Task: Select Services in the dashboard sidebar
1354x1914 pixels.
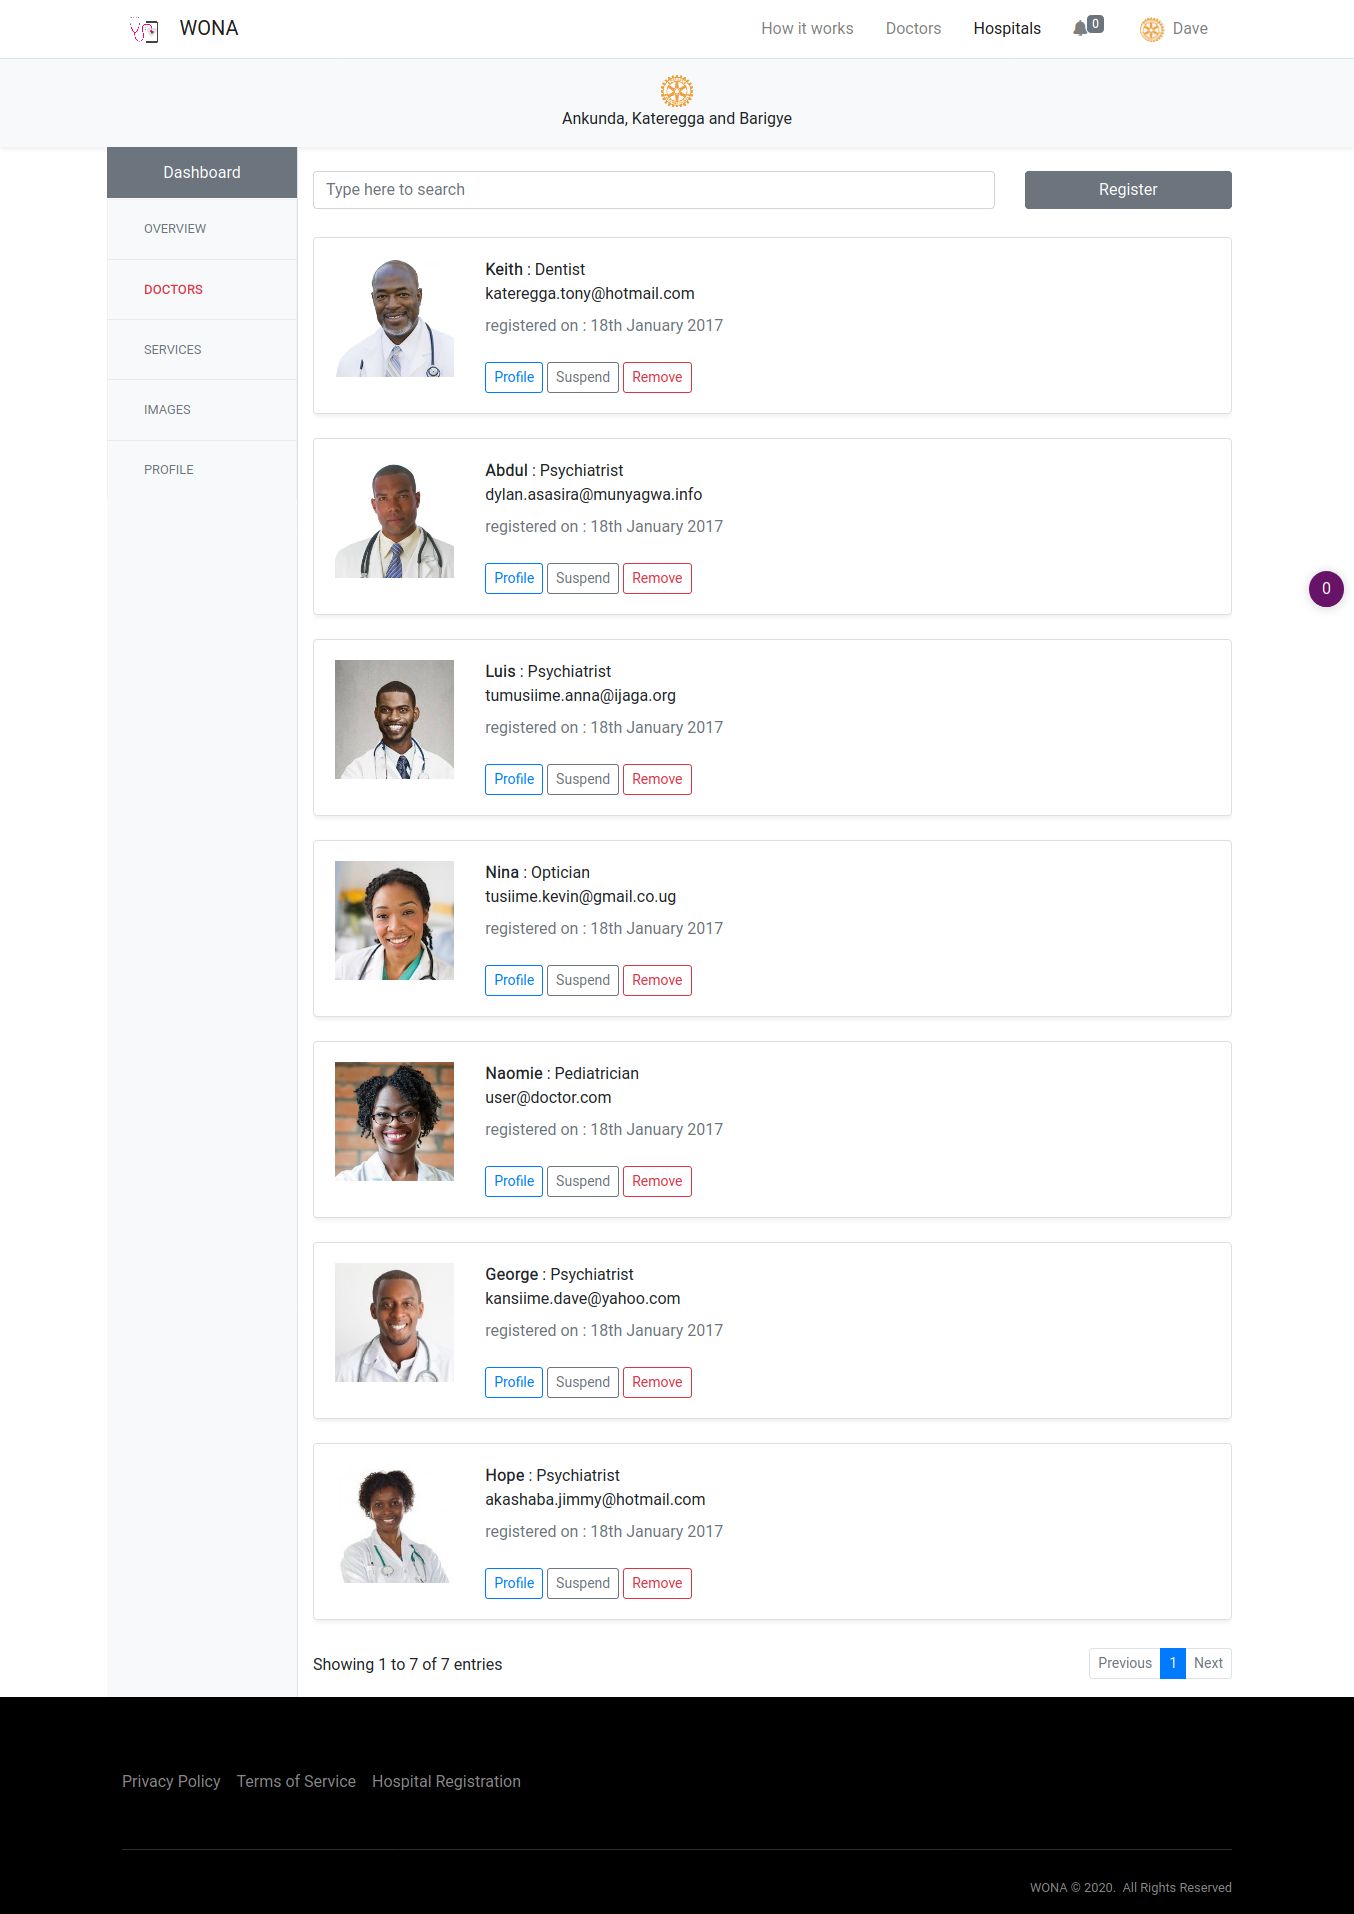Action: click(173, 350)
